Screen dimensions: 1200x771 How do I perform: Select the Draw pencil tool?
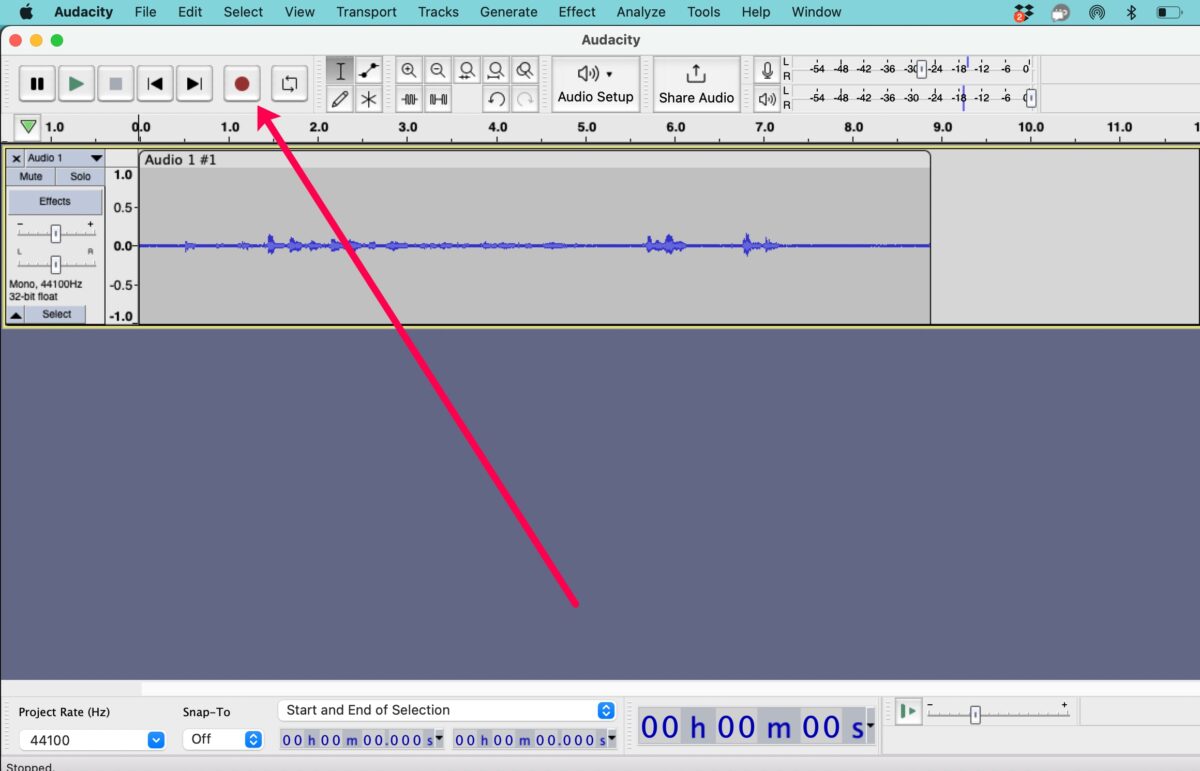340,99
